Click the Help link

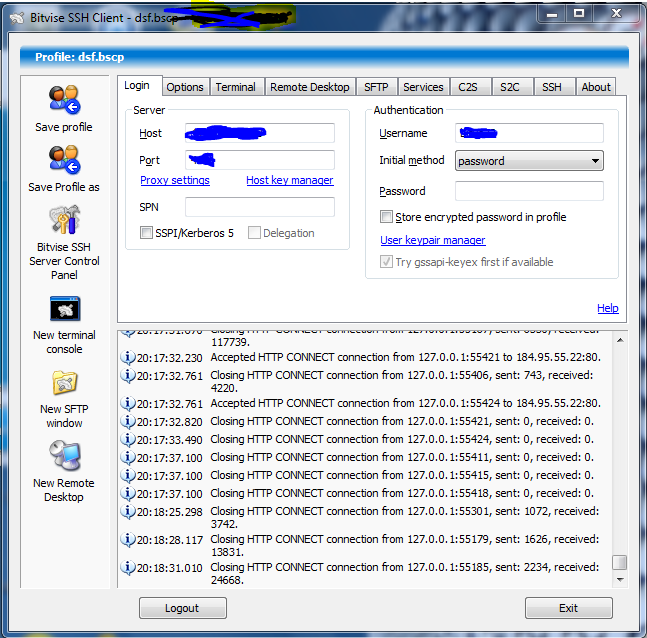[608, 308]
